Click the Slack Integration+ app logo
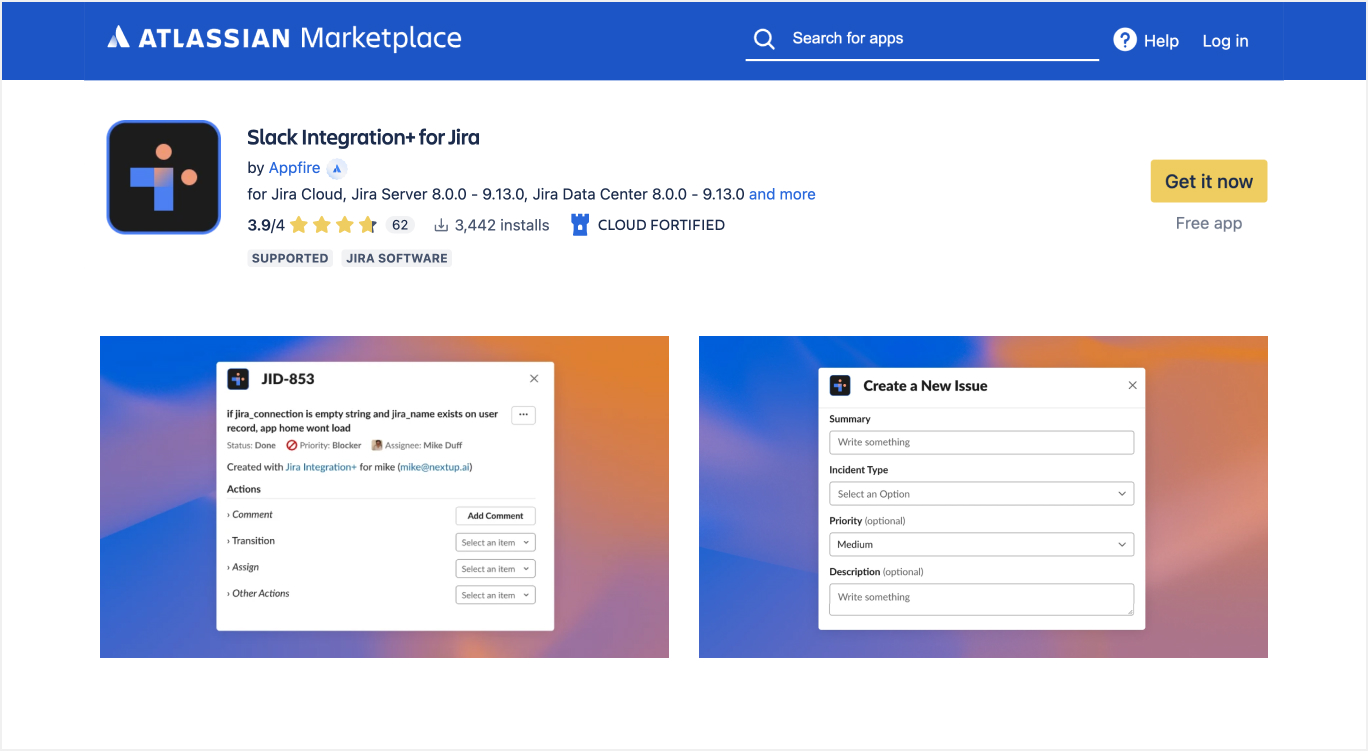 point(163,177)
